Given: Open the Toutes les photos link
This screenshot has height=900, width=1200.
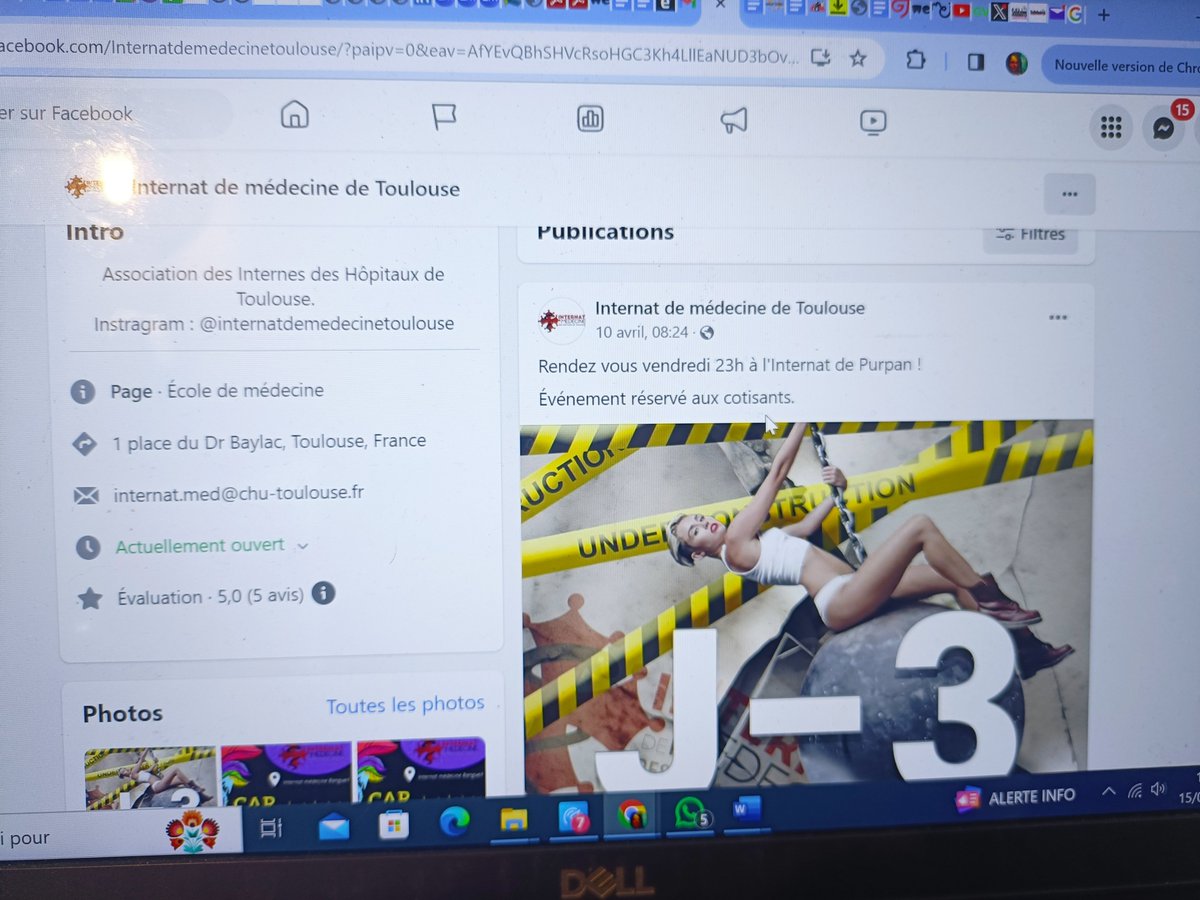Looking at the screenshot, I should 405,705.
